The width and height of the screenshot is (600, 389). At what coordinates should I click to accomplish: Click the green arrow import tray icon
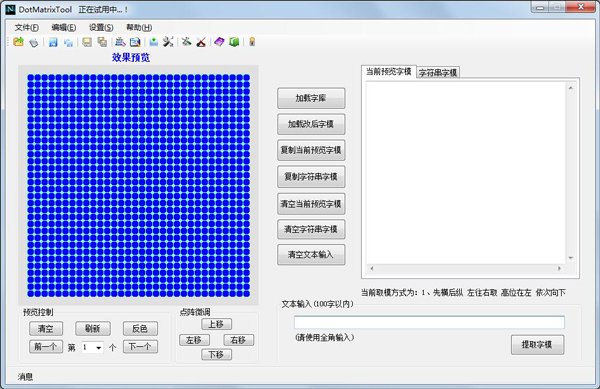(153, 42)
